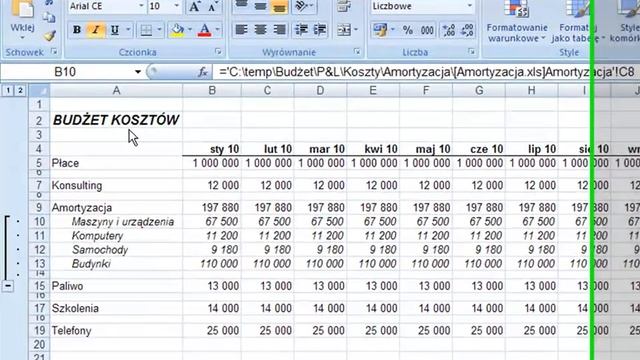
Task: Decrease the decimal places
Action: 467,30
